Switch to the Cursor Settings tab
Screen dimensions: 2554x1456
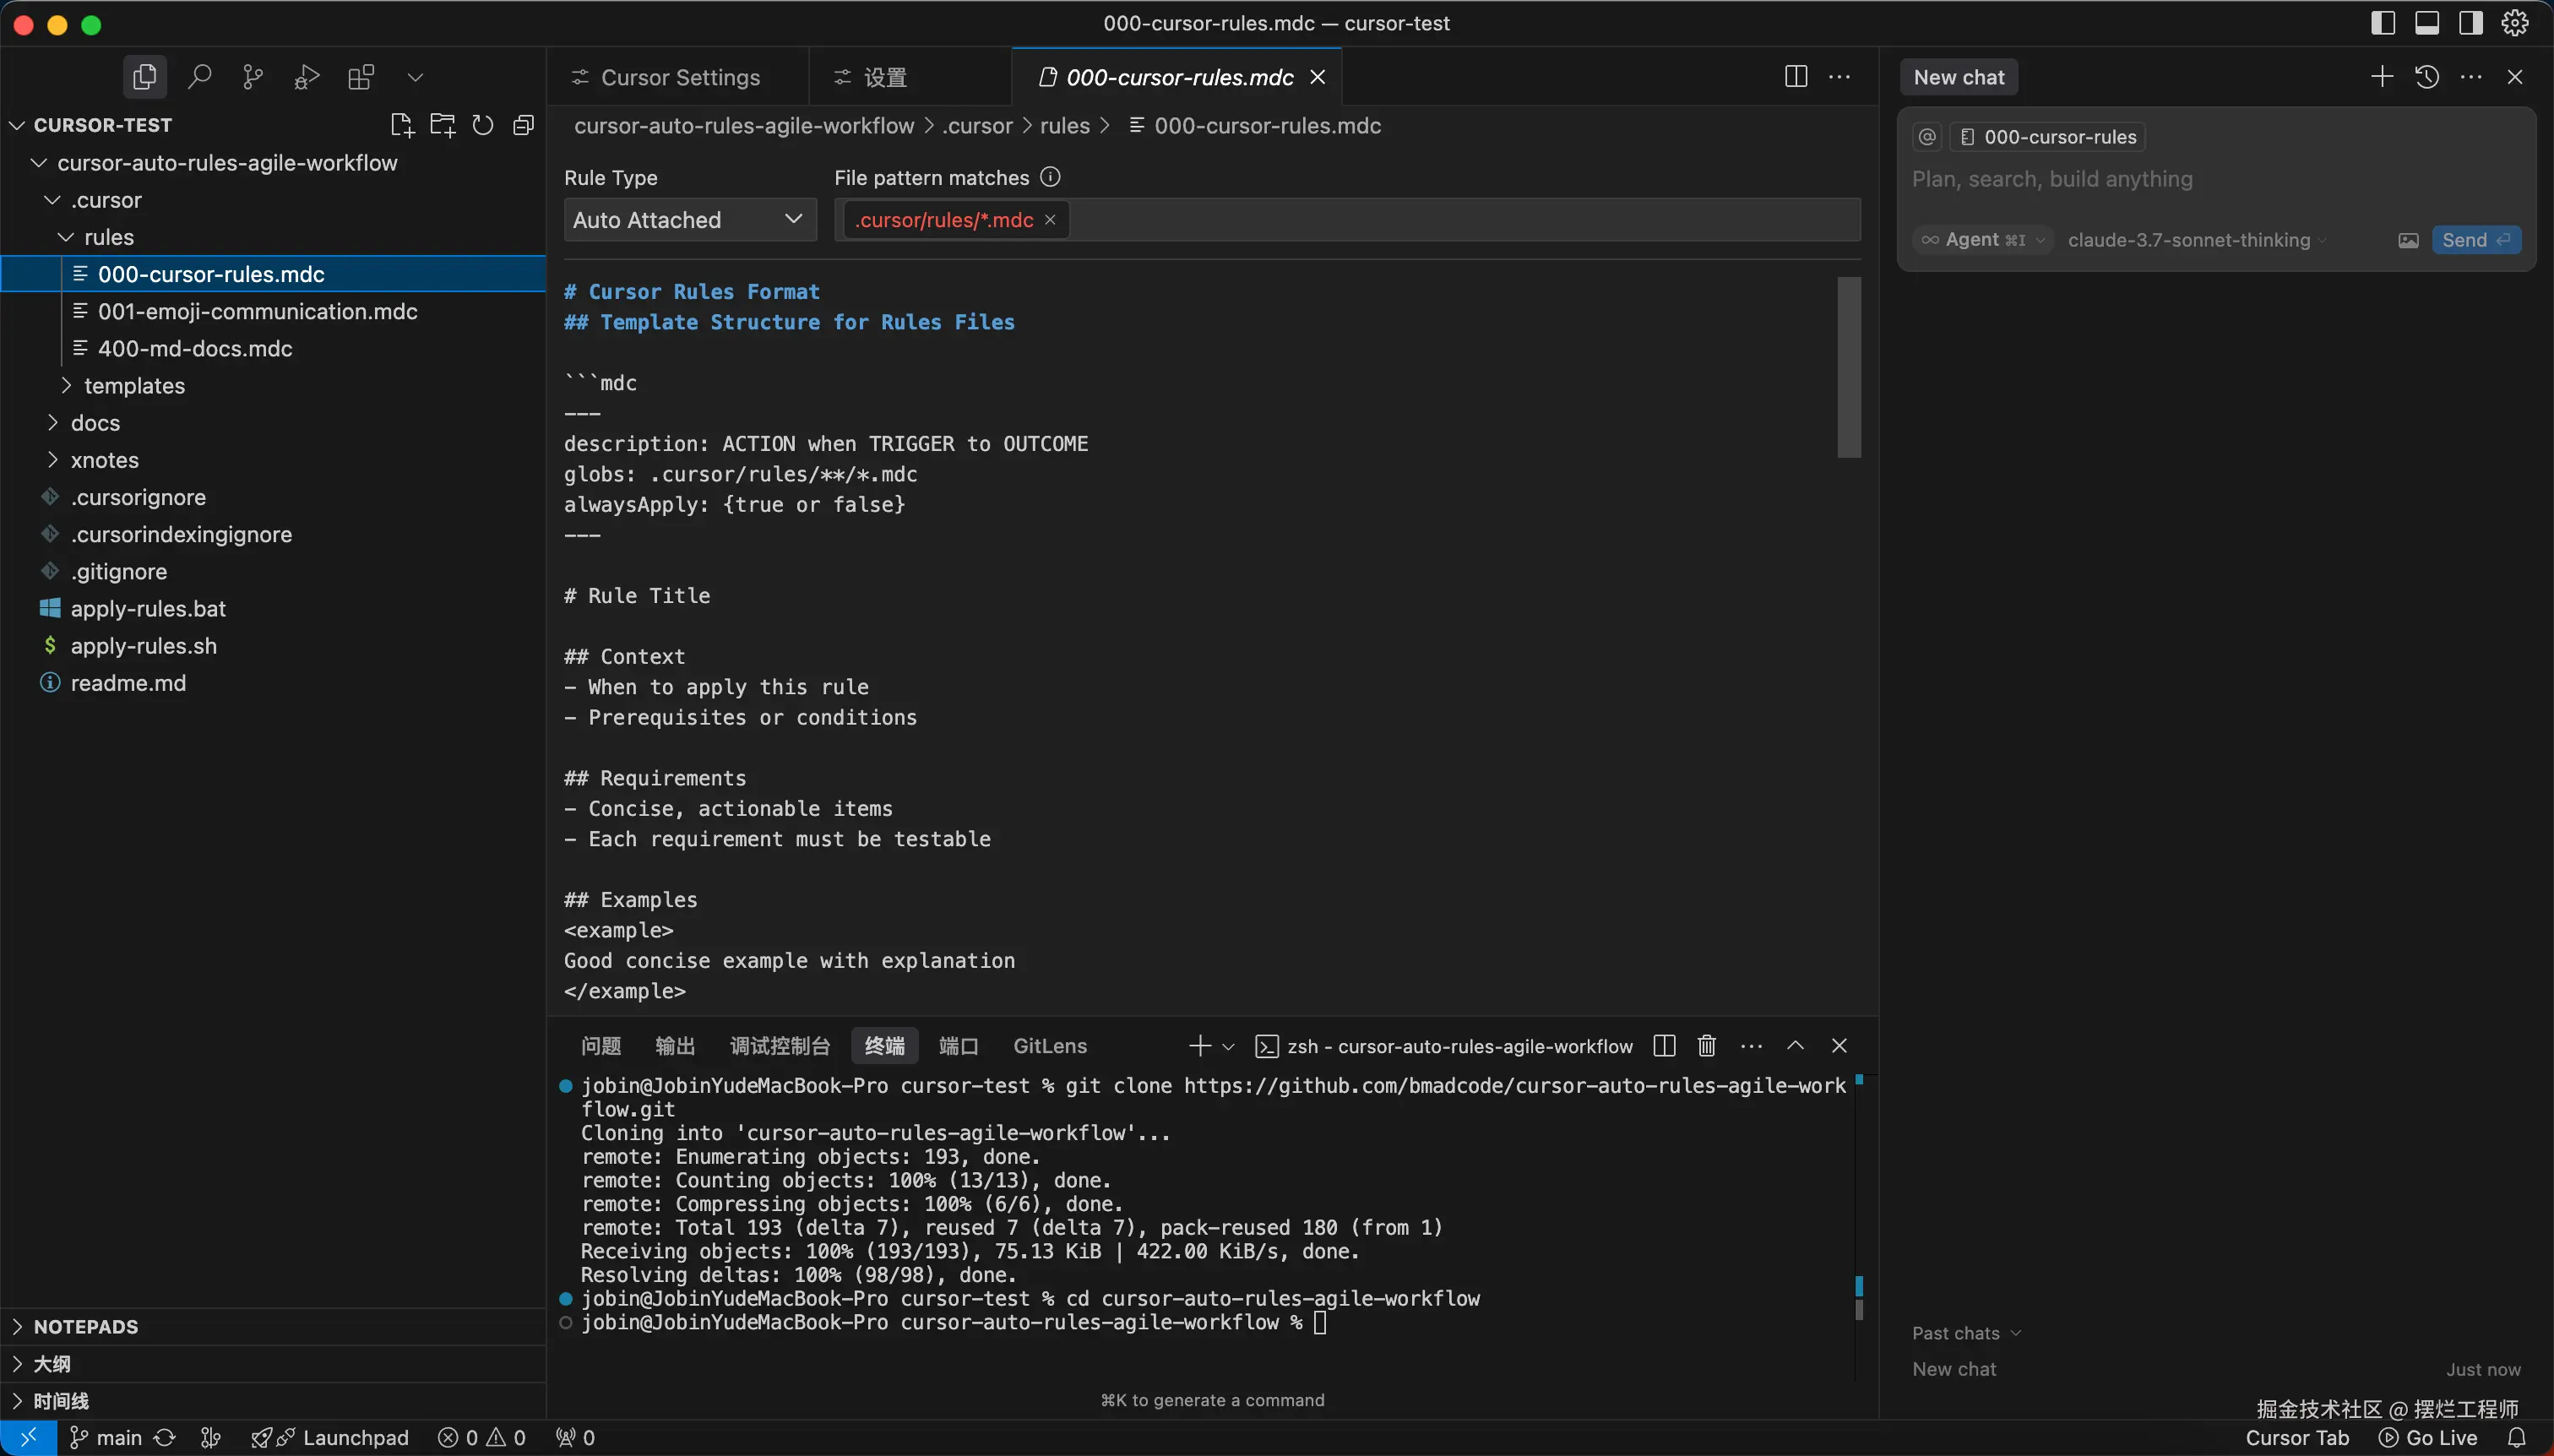(679, 77)
